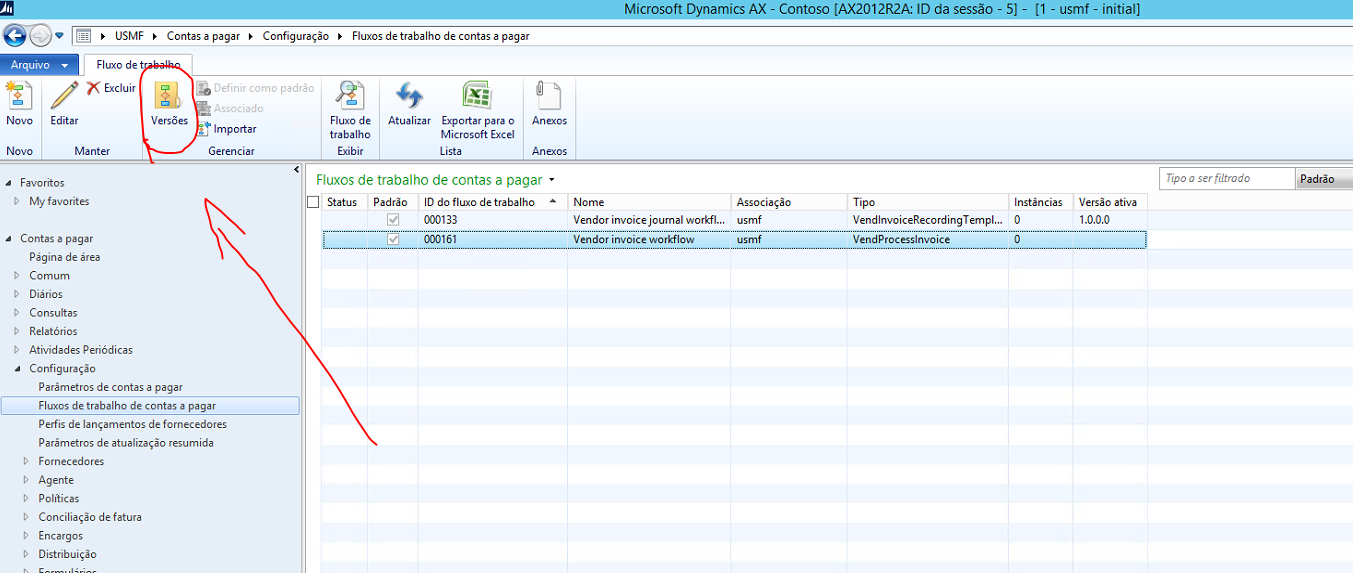The image size is (1353, 573).
Task: Click Excluir delete icon
Action: [x=93, y=88]
